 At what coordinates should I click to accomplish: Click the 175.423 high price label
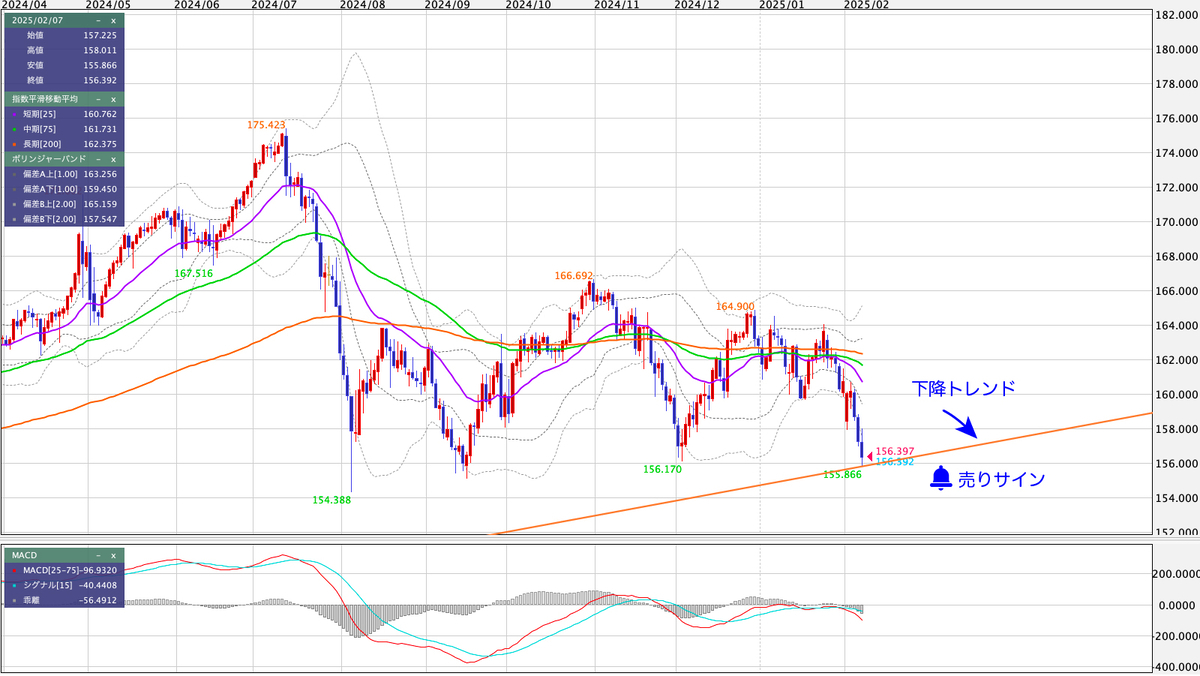267,125
